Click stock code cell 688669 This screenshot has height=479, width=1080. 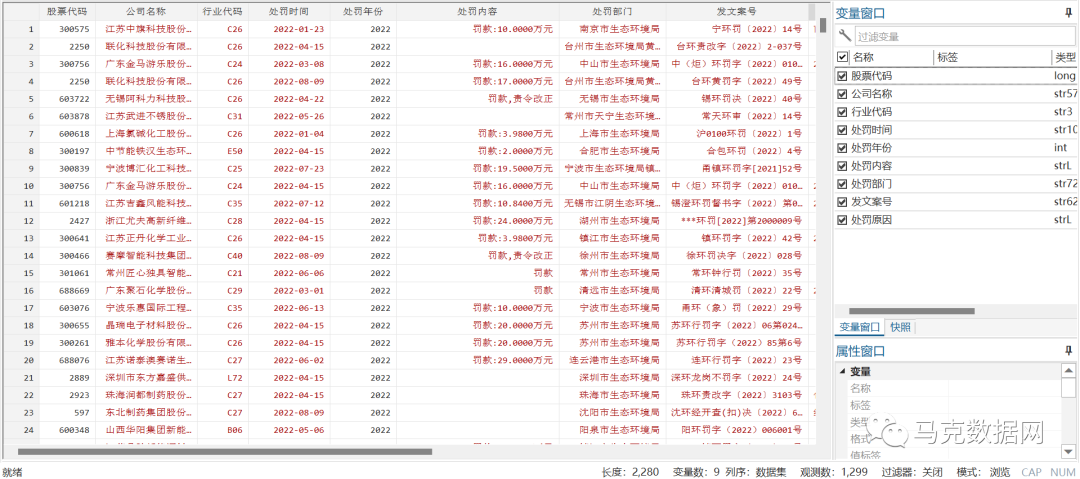tap(67, 290)
